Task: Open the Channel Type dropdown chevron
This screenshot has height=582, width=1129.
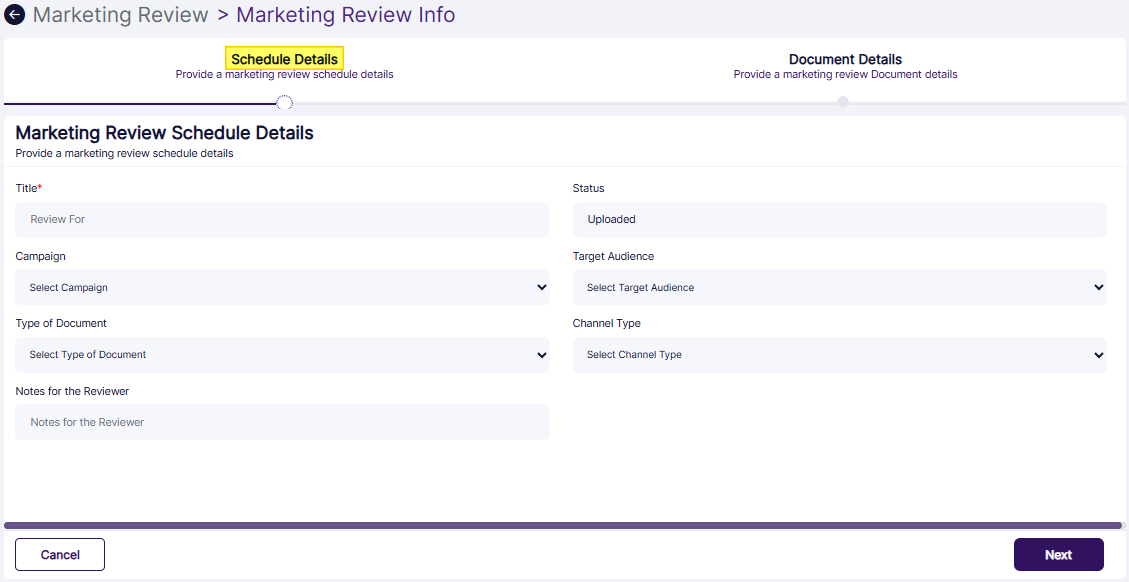Action: 1097,355
